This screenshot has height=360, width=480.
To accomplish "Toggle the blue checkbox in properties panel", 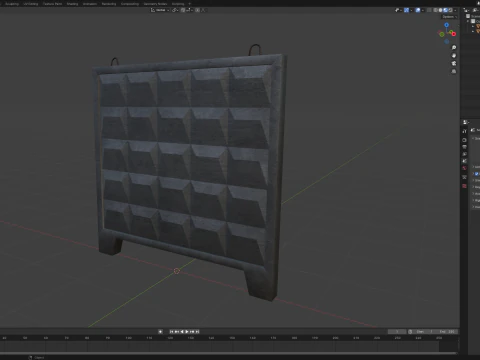I will (x=476, y=174).
